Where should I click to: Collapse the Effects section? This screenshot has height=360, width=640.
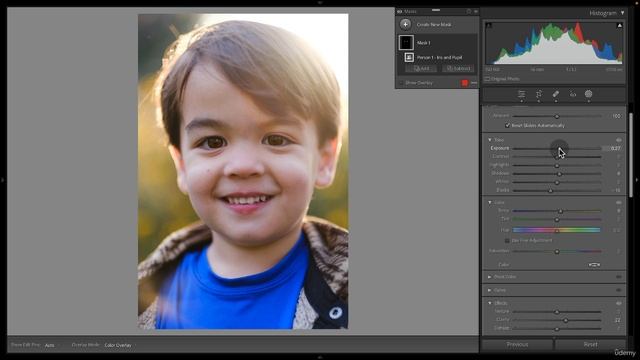click(490, 303)
